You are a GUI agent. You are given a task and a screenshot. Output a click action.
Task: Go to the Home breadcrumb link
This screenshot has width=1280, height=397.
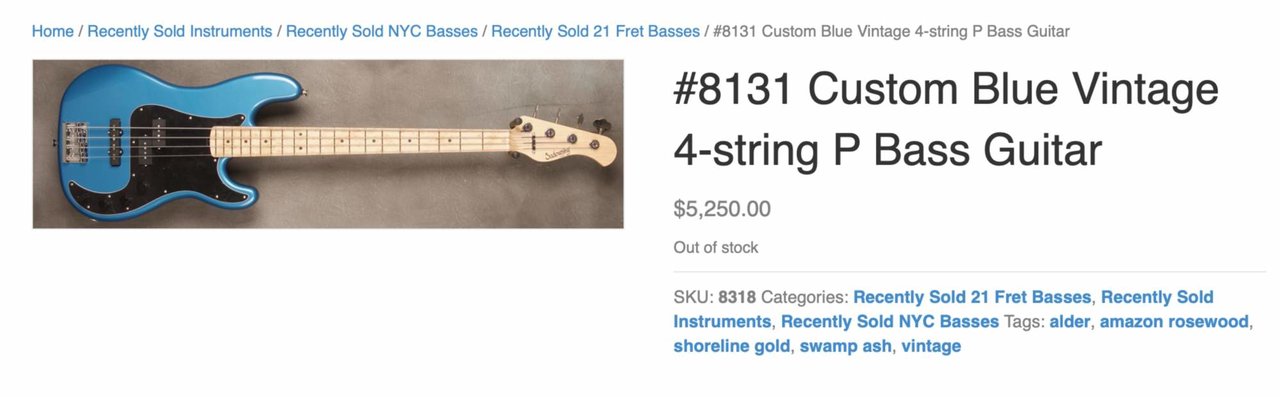pos(52,31)
